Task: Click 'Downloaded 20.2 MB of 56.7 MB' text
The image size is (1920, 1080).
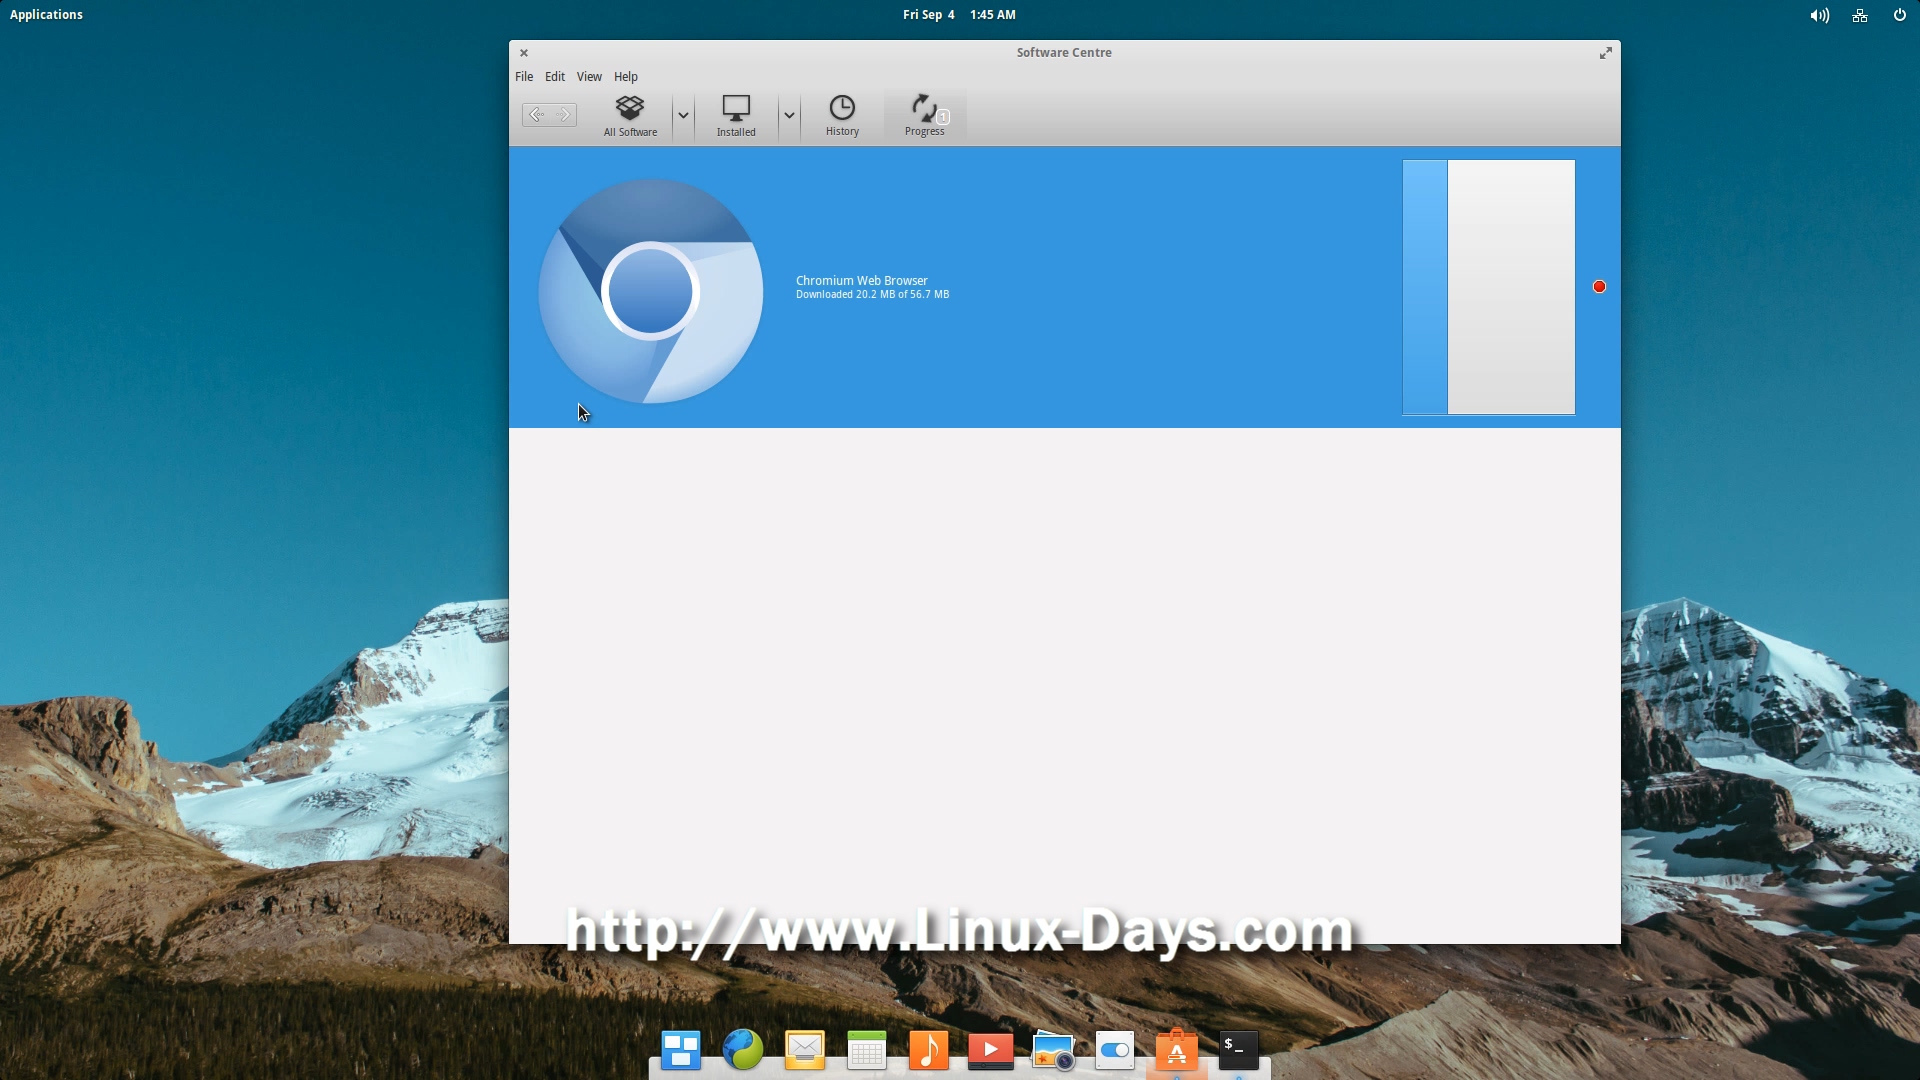Action: point(872,295)
